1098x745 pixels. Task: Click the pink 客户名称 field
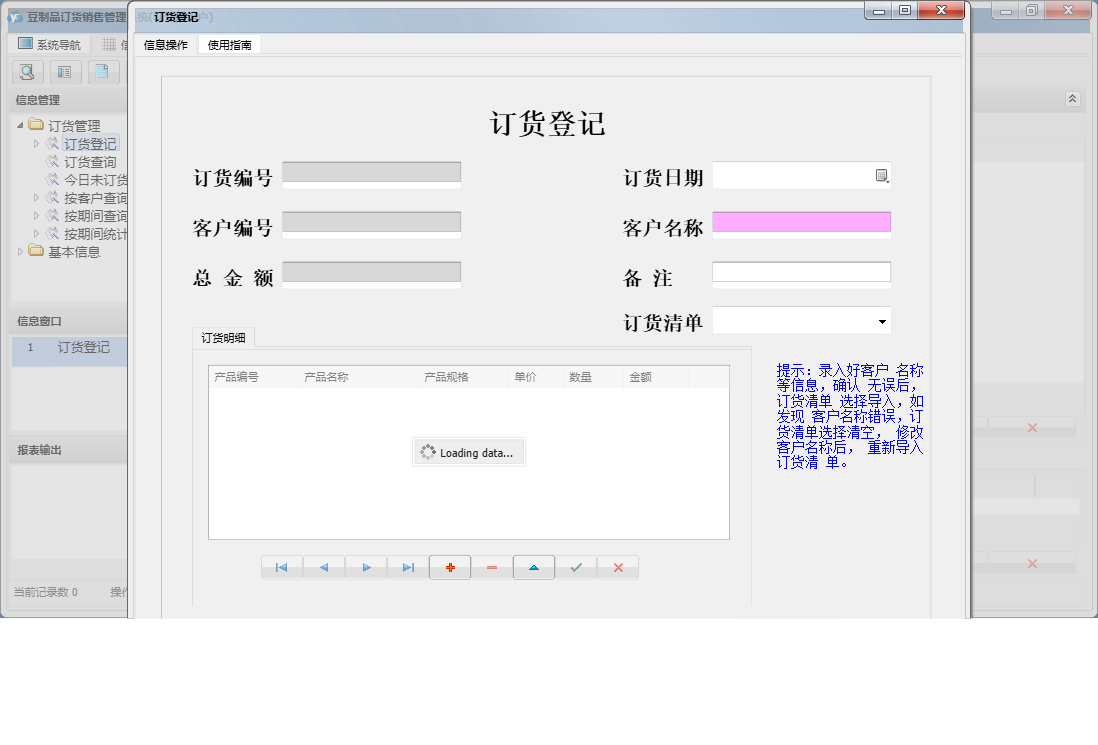tap(801, 222)
